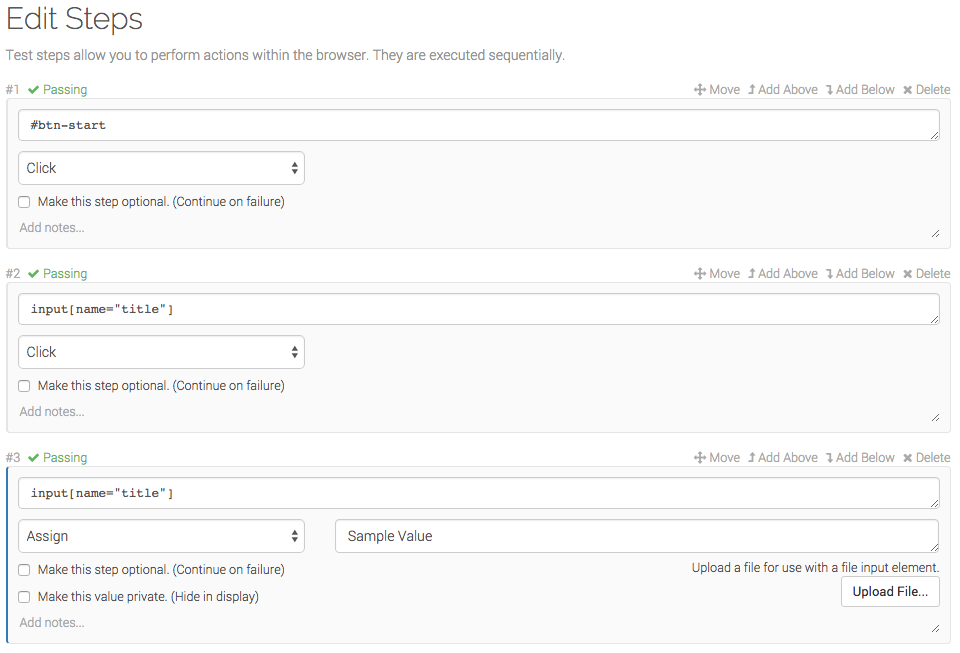Click Add Above on step #1
The image size is (960, 653).
783,89
